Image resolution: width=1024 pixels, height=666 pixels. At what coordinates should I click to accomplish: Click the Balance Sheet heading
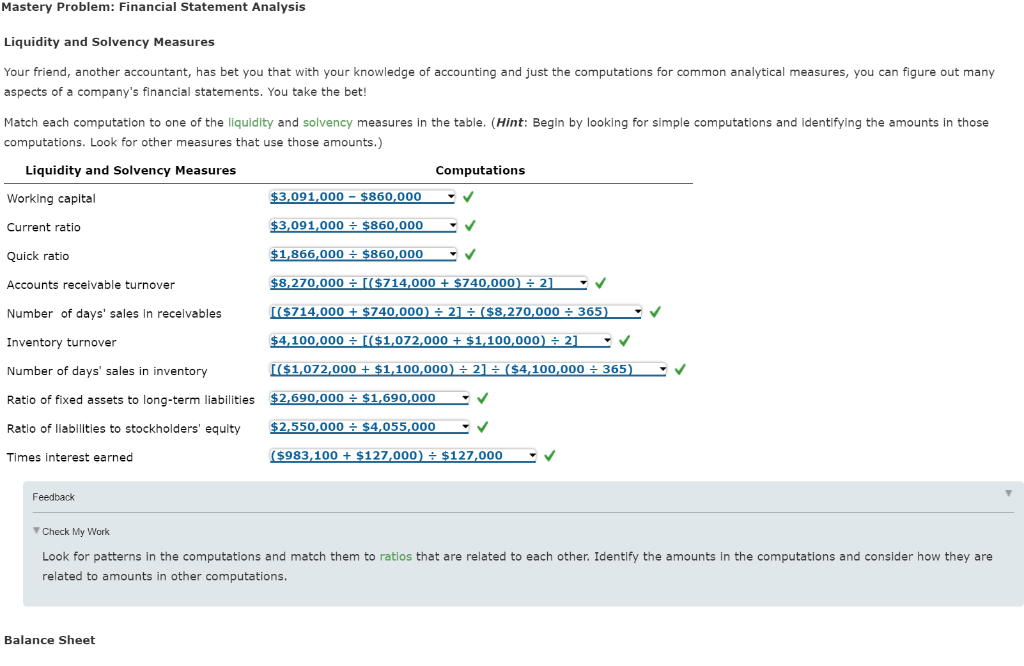tap(49, 639)
